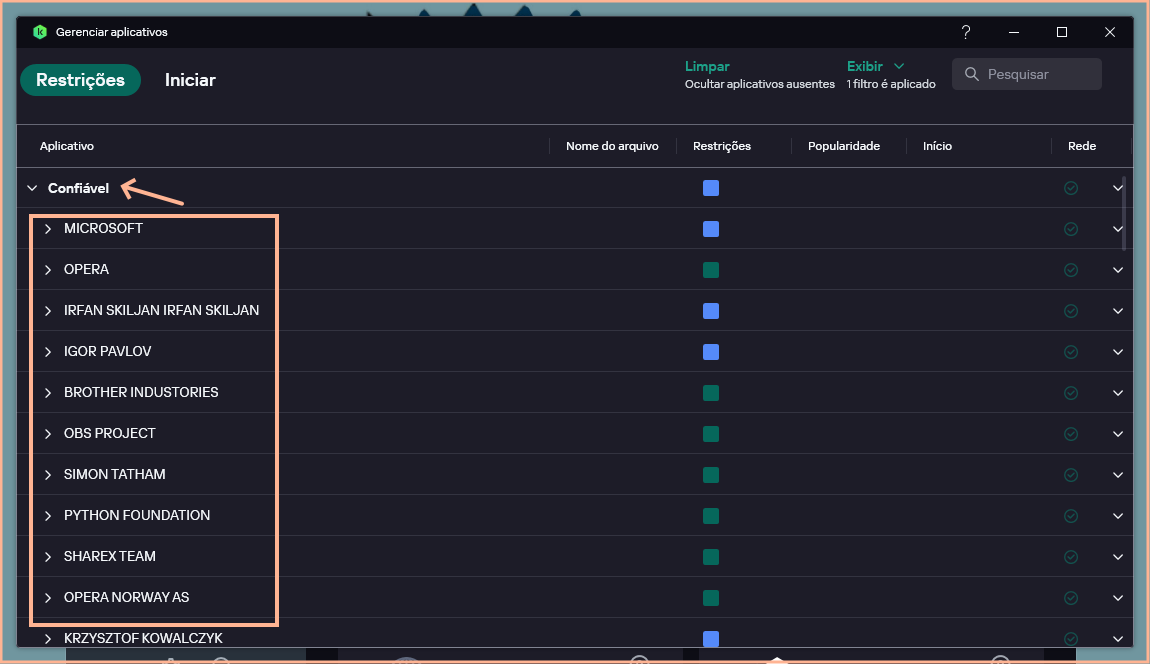The height and width of the screenshot is (664, 1150).
Task: Click network icon for OPERA NORWAY AS row
Action: pos(1071,598)
